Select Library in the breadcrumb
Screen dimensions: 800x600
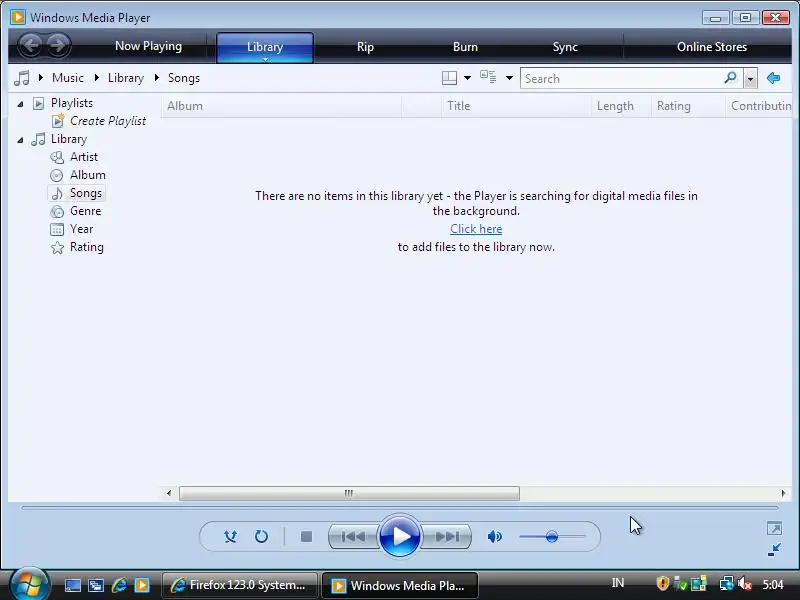point(126,78)
